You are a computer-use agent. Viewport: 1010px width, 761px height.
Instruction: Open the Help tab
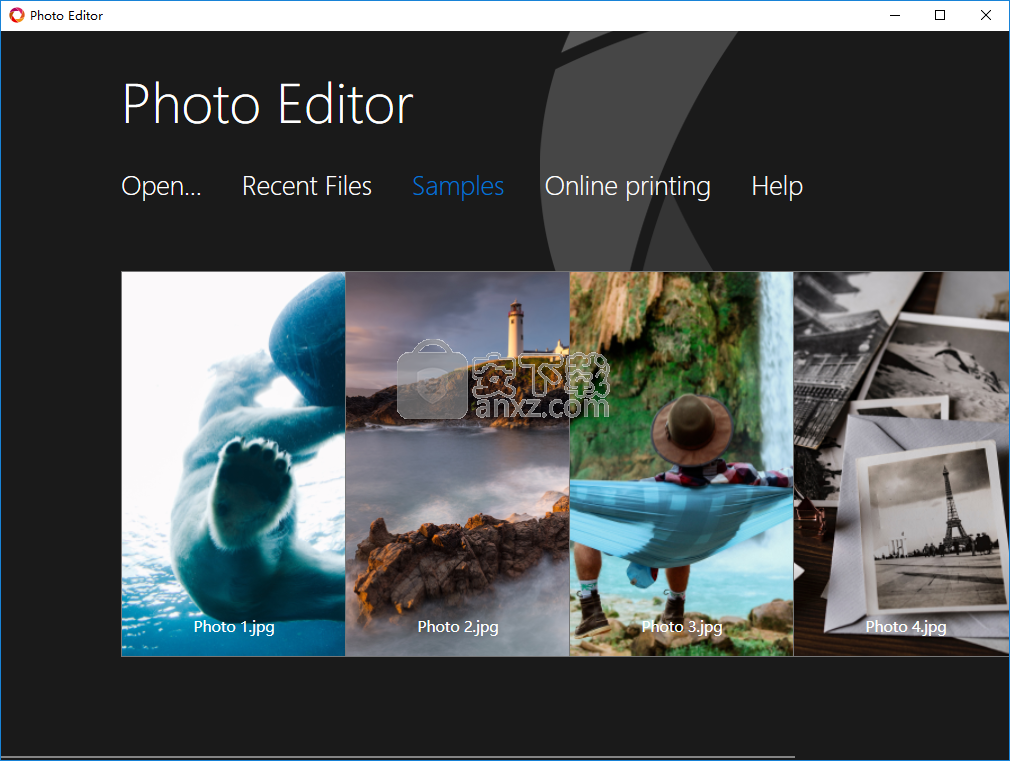click(x=777, y=186)
